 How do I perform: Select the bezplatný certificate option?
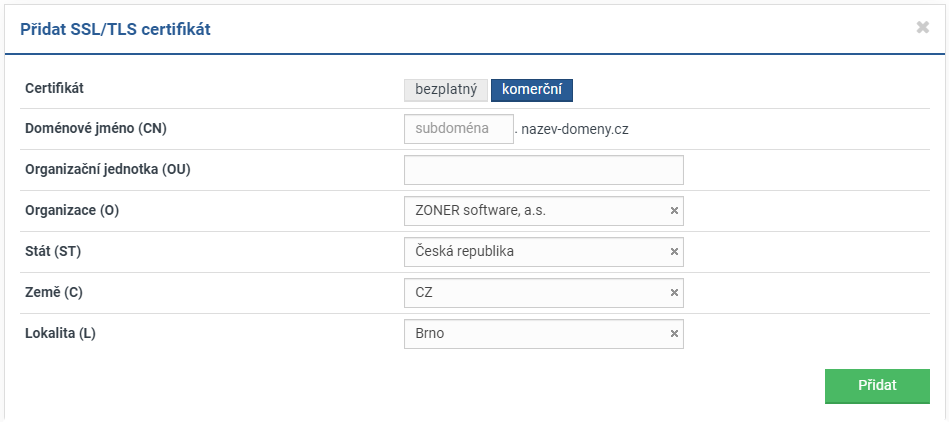pos(445,89)
